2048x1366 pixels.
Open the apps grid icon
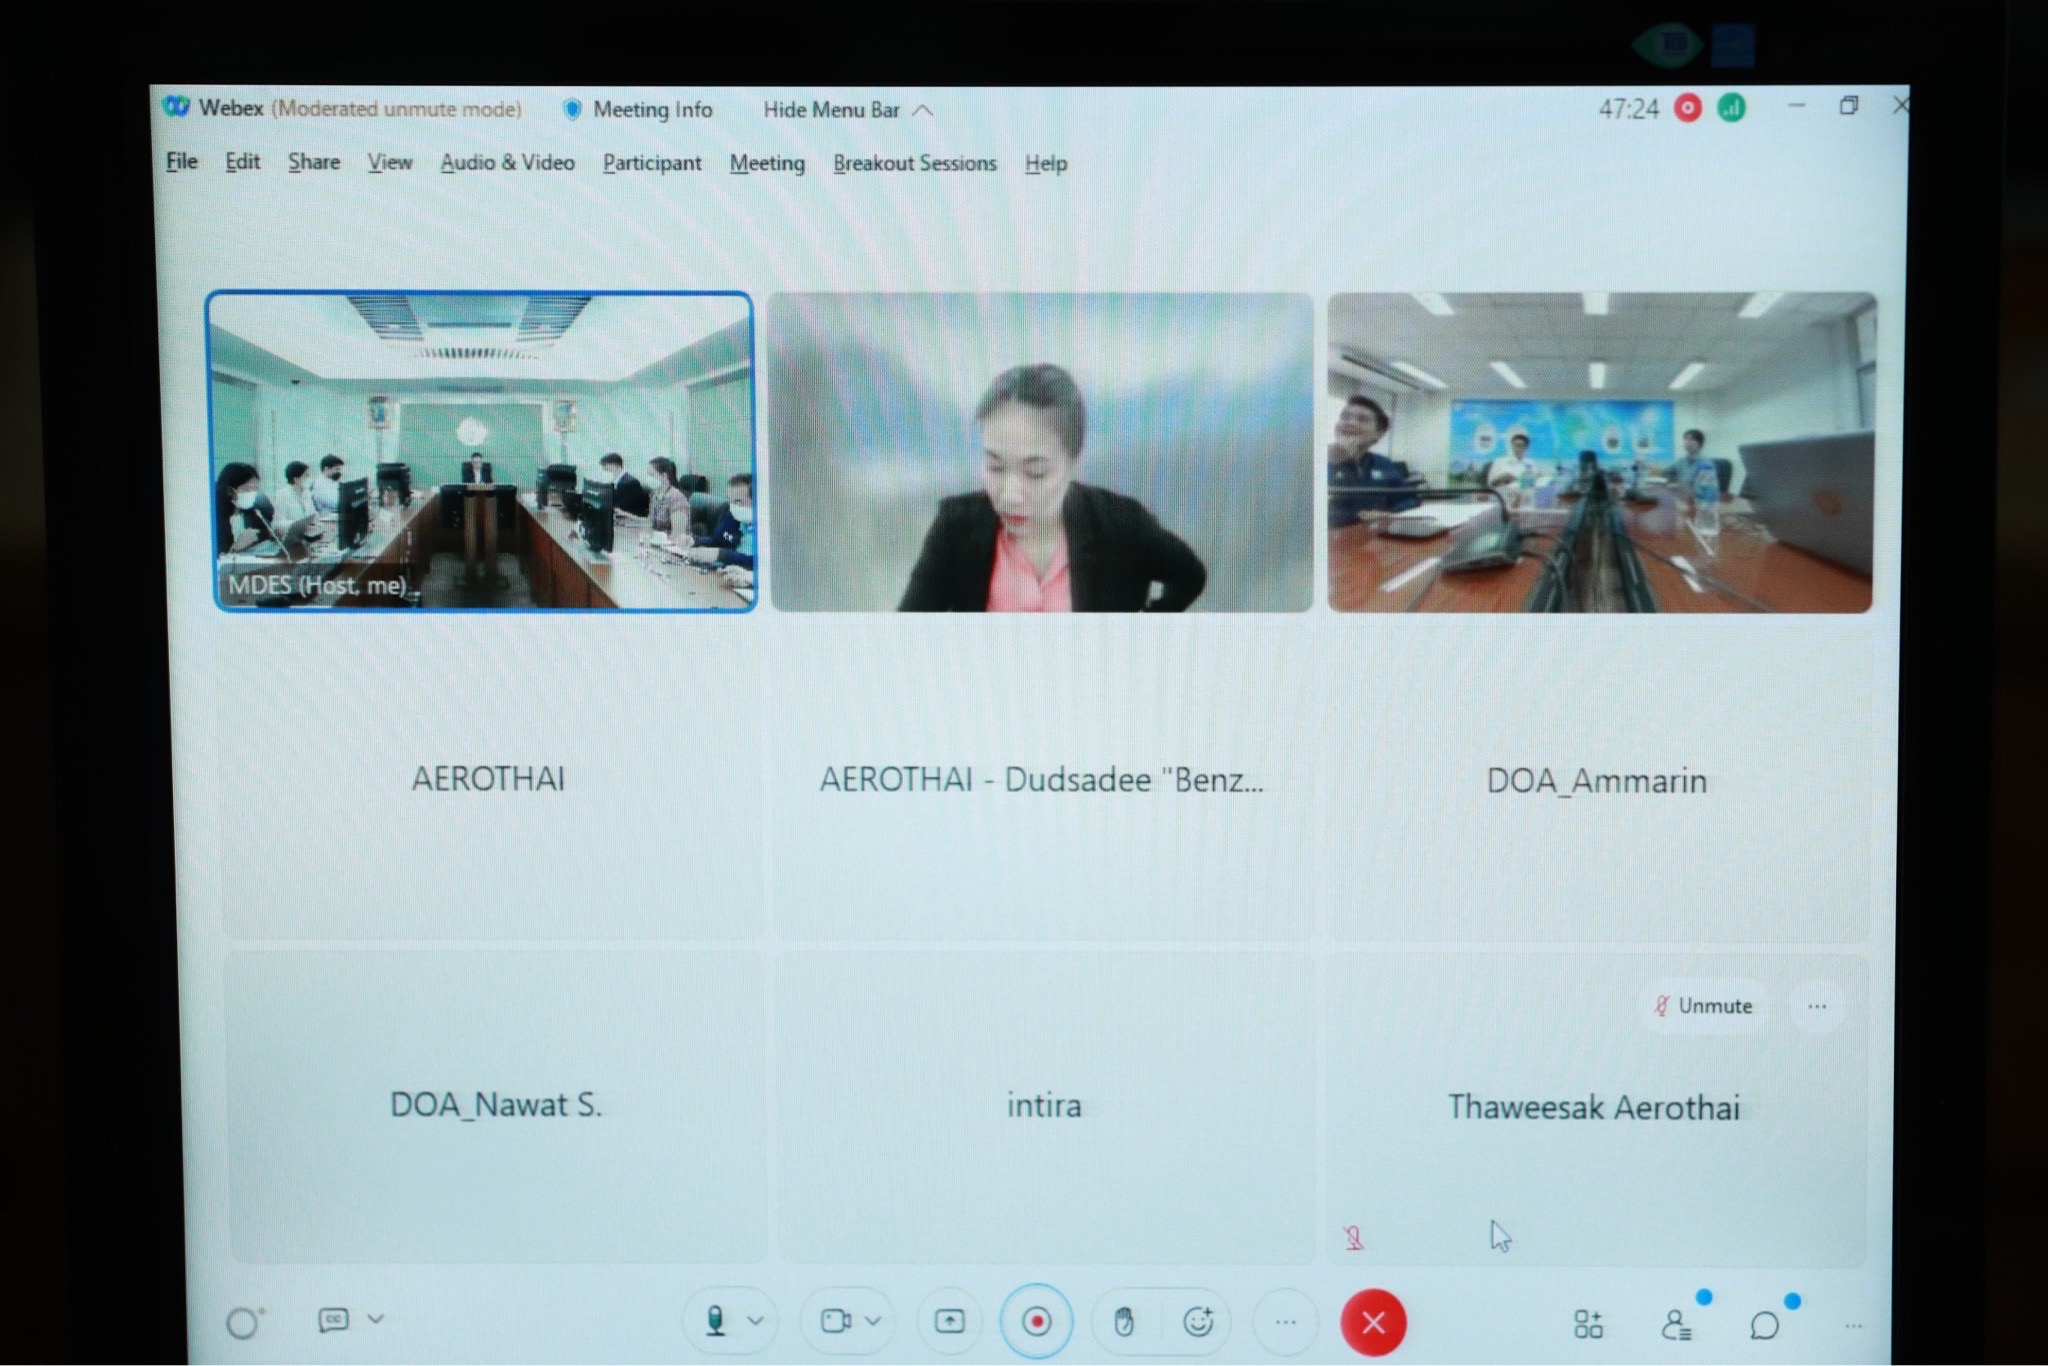(1588, 1325)
